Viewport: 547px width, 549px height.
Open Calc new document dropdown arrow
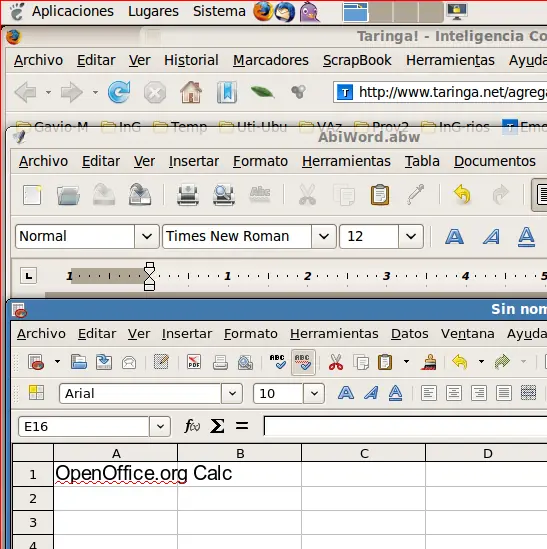pos(57,362)
